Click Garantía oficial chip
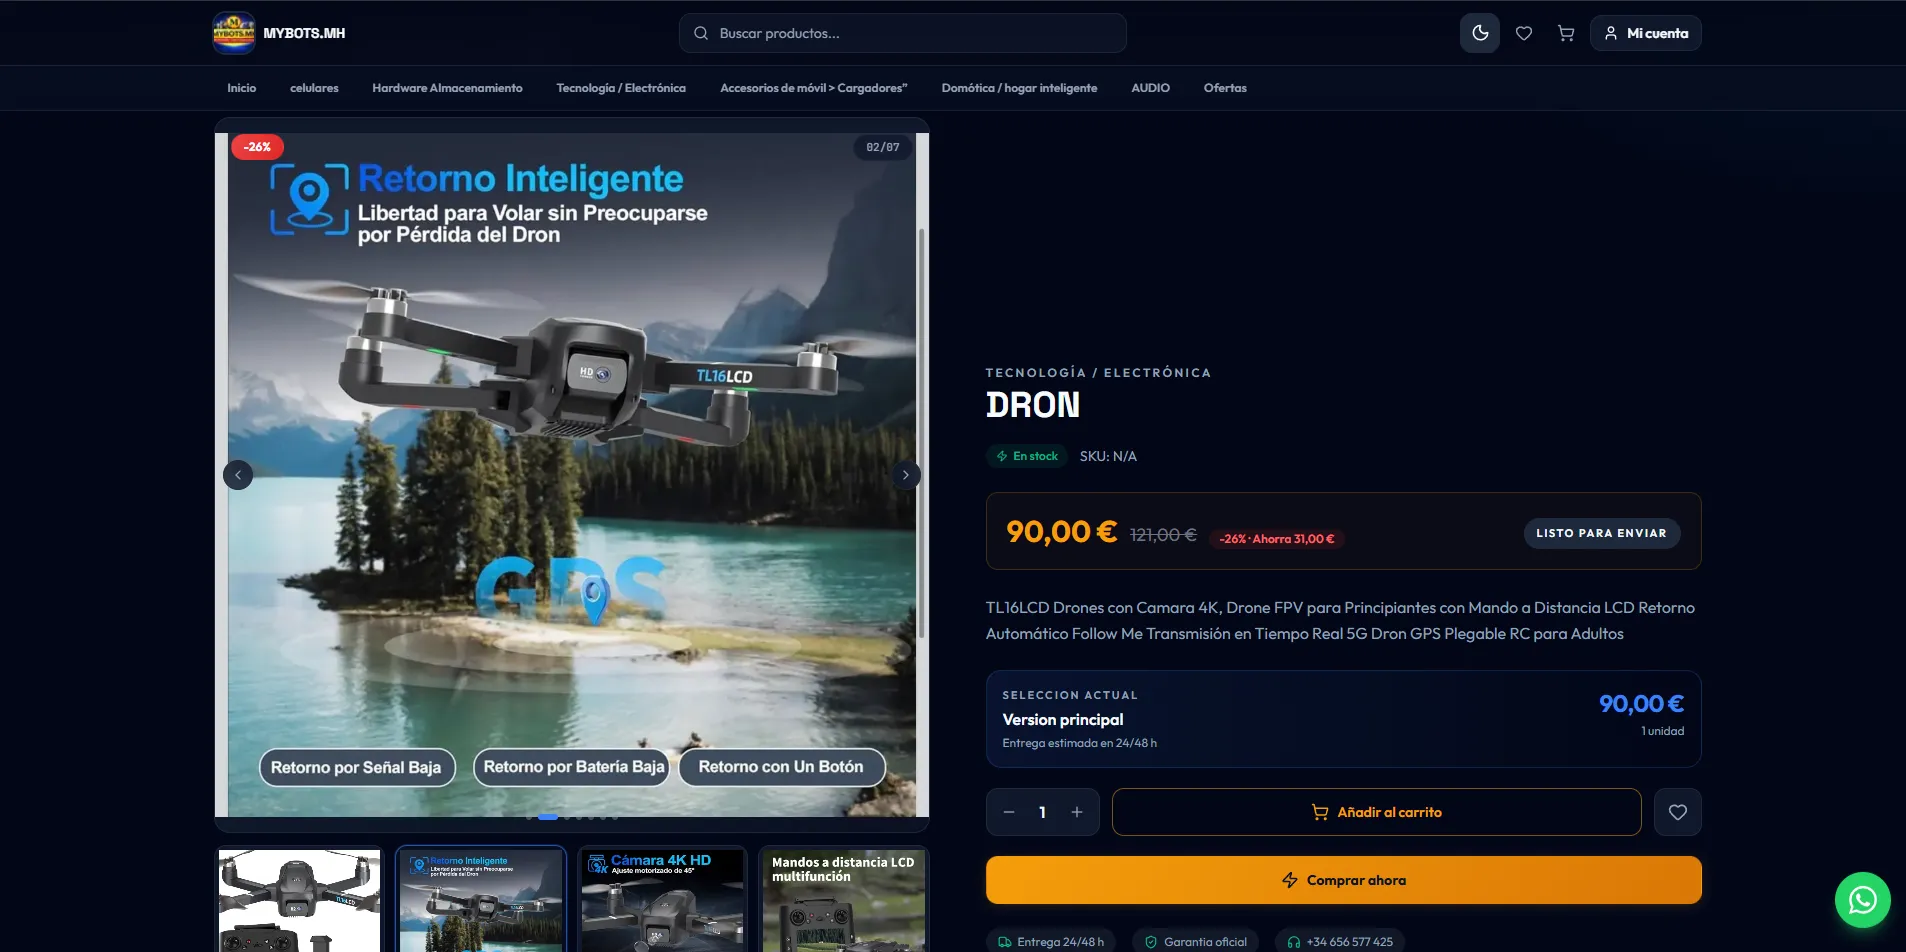Viewport: 1906px width, 952px height. tap(1196, 942)
